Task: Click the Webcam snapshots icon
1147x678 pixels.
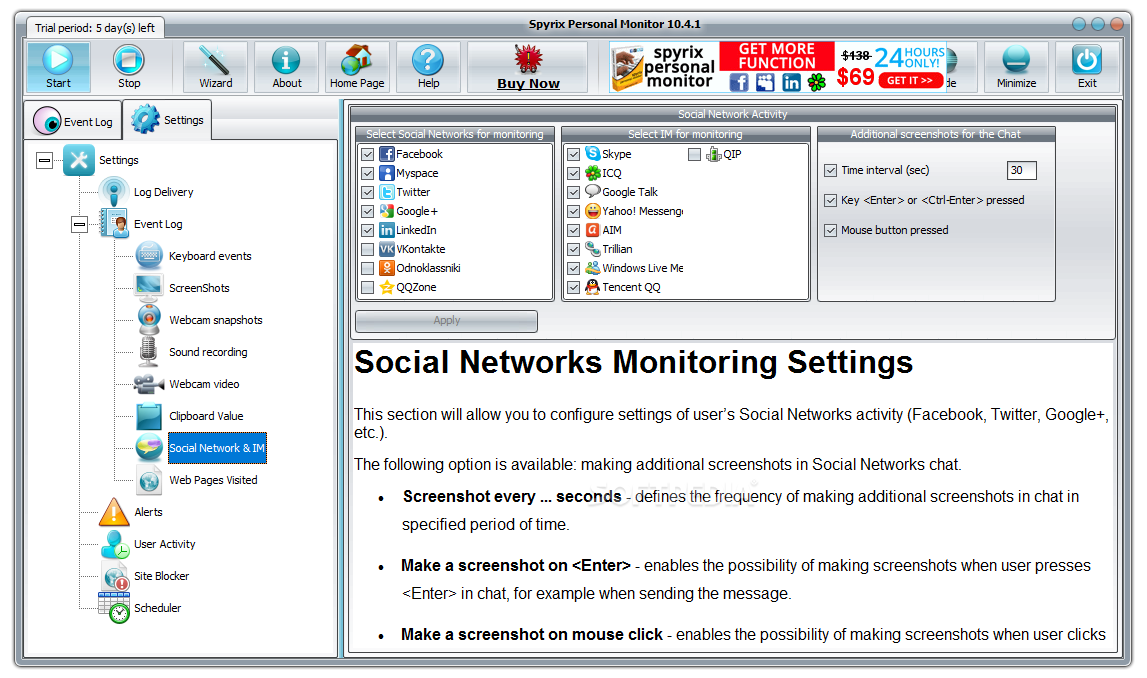Action: point(149,320)
